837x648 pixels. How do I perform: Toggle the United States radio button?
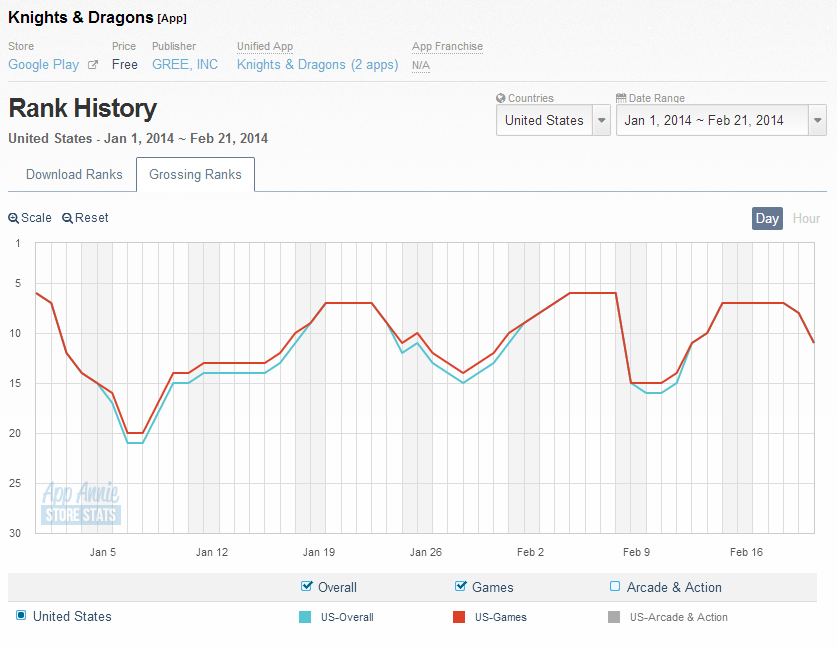21,615
